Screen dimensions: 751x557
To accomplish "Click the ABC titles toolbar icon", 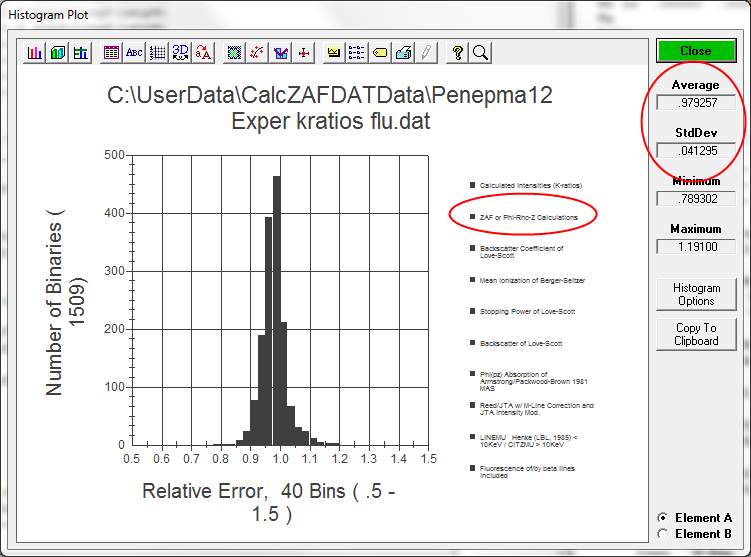I will coord(134,53).
